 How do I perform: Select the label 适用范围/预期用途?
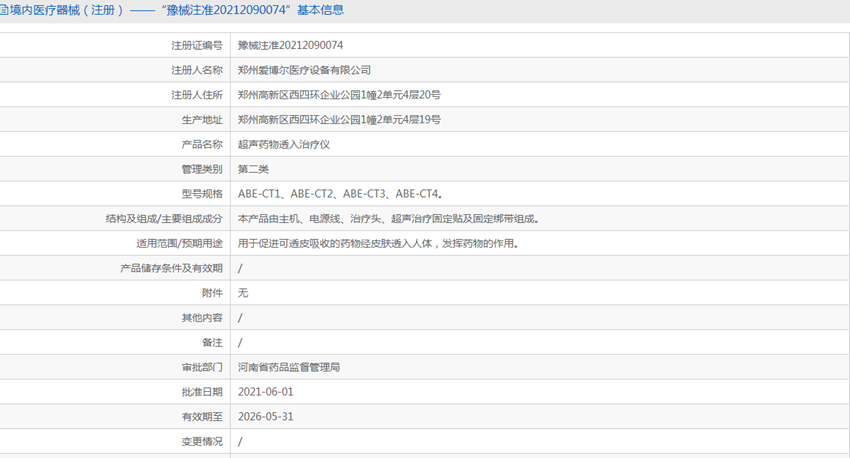tap(179, 244)
